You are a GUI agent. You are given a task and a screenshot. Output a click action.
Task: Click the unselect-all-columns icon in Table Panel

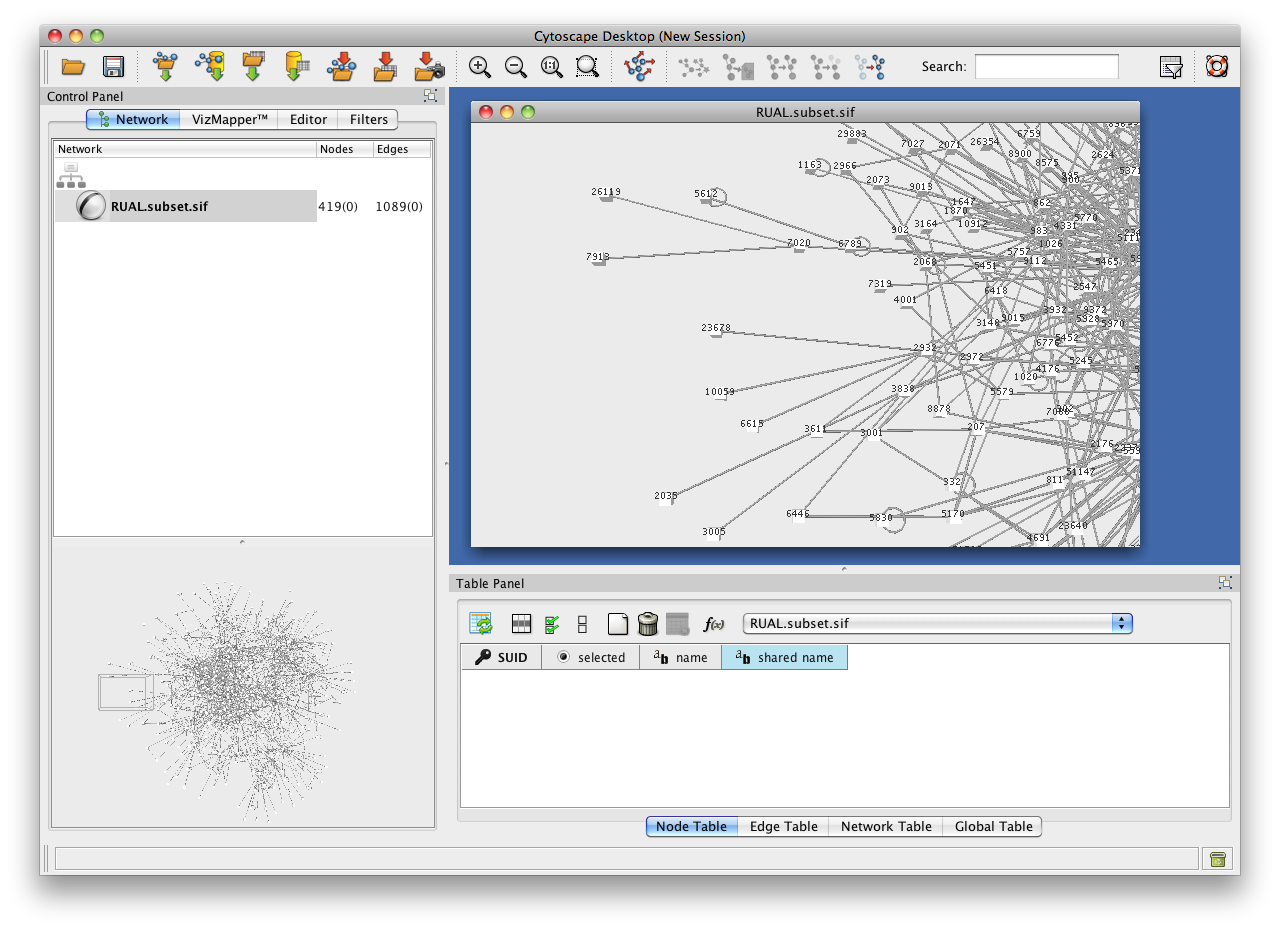click(x=582, y=624)
